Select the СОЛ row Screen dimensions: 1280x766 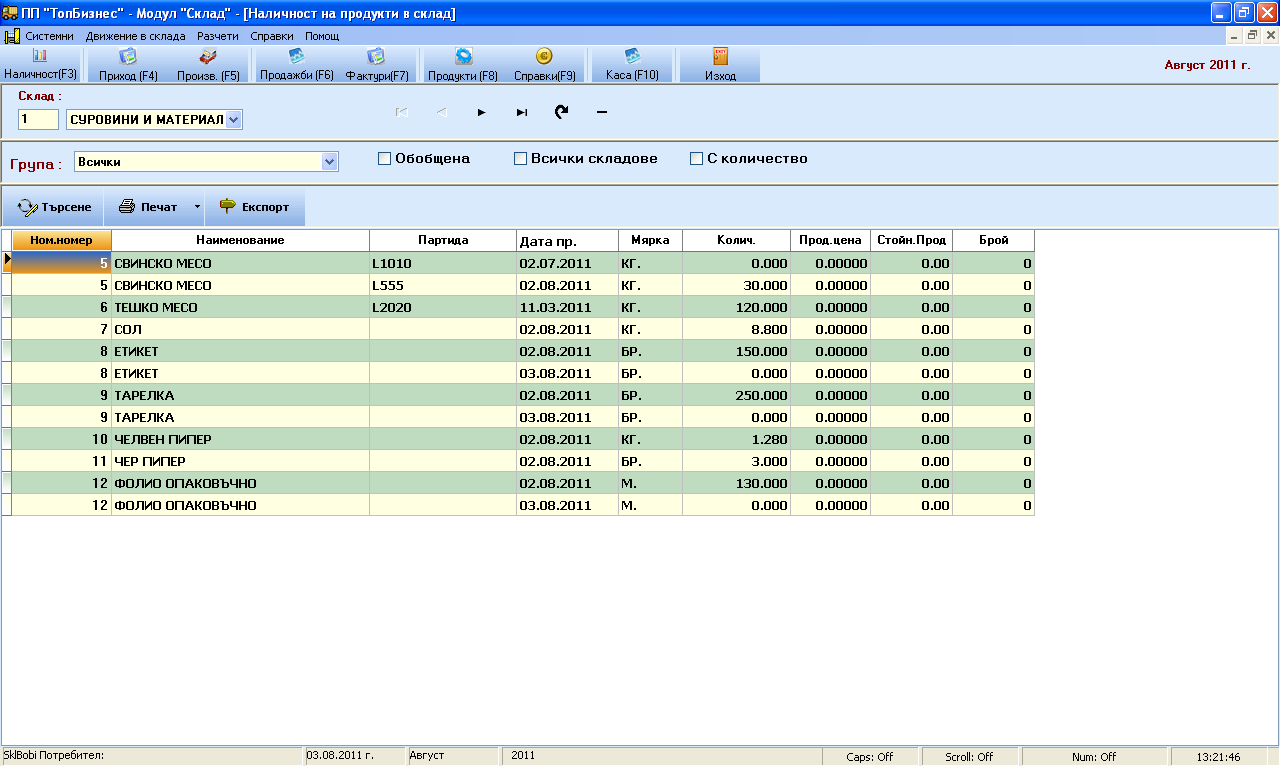tap(518, 329)
